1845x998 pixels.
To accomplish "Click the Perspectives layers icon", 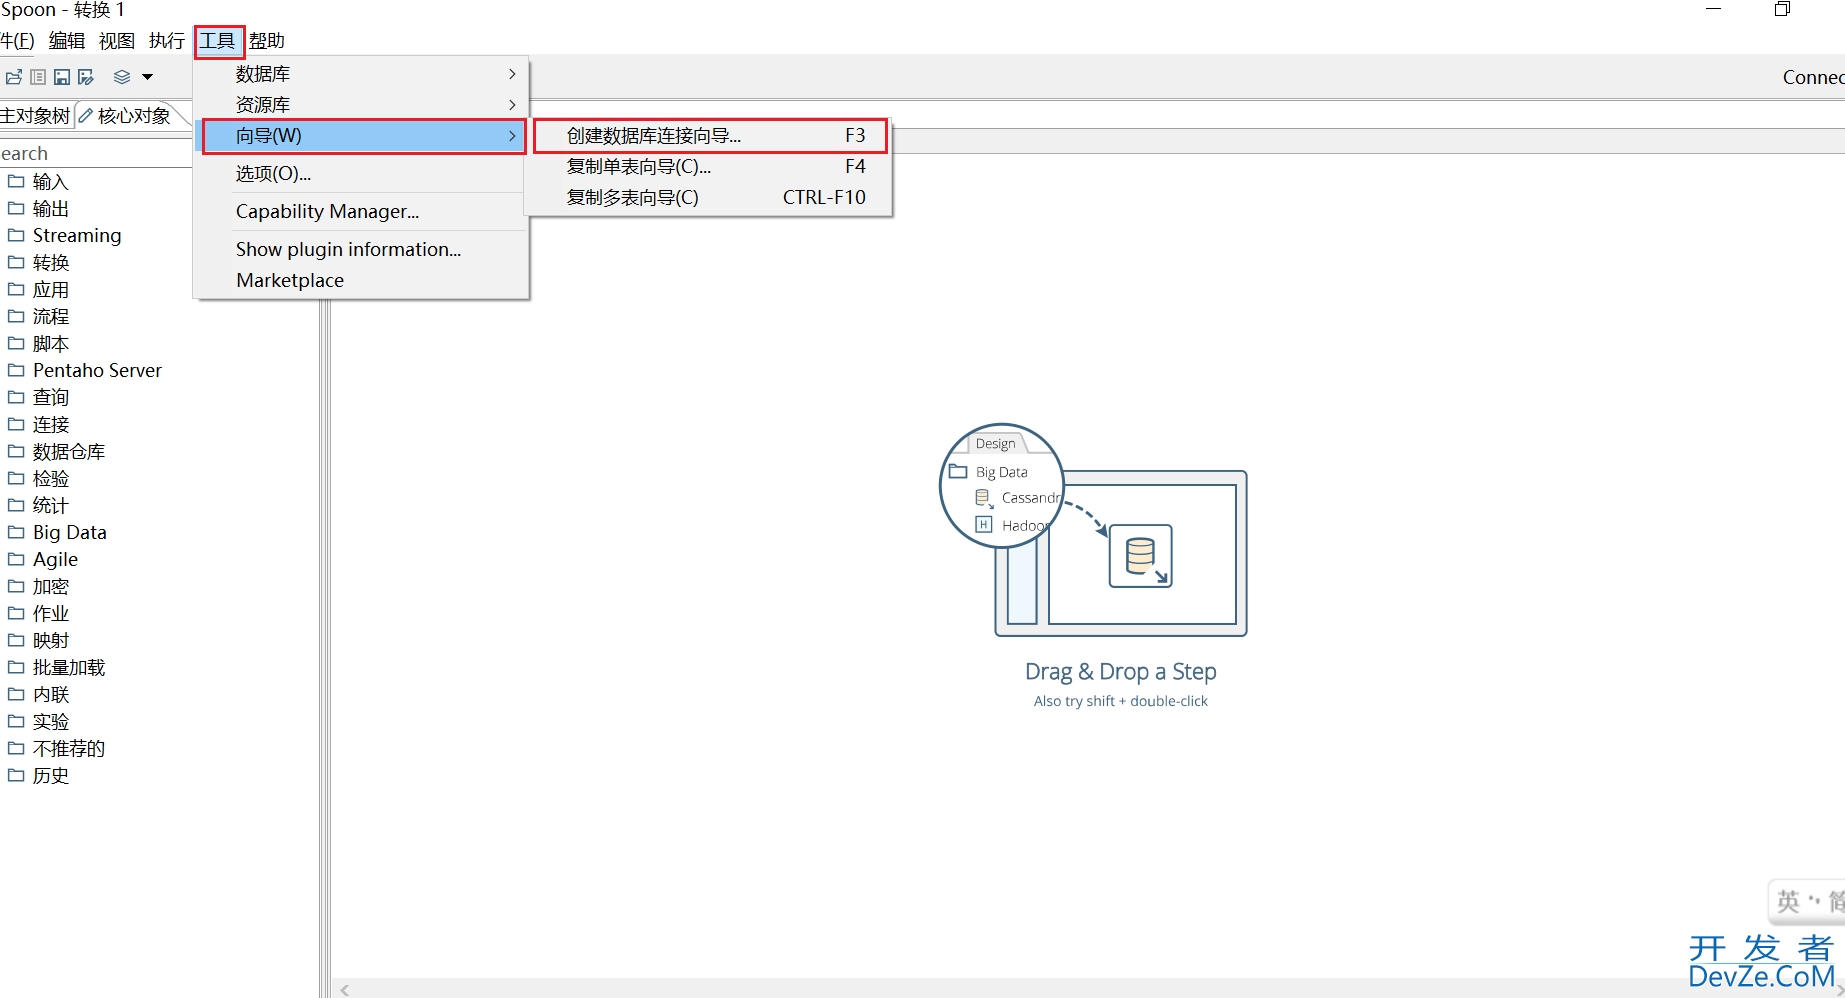I will pos(122,77).
